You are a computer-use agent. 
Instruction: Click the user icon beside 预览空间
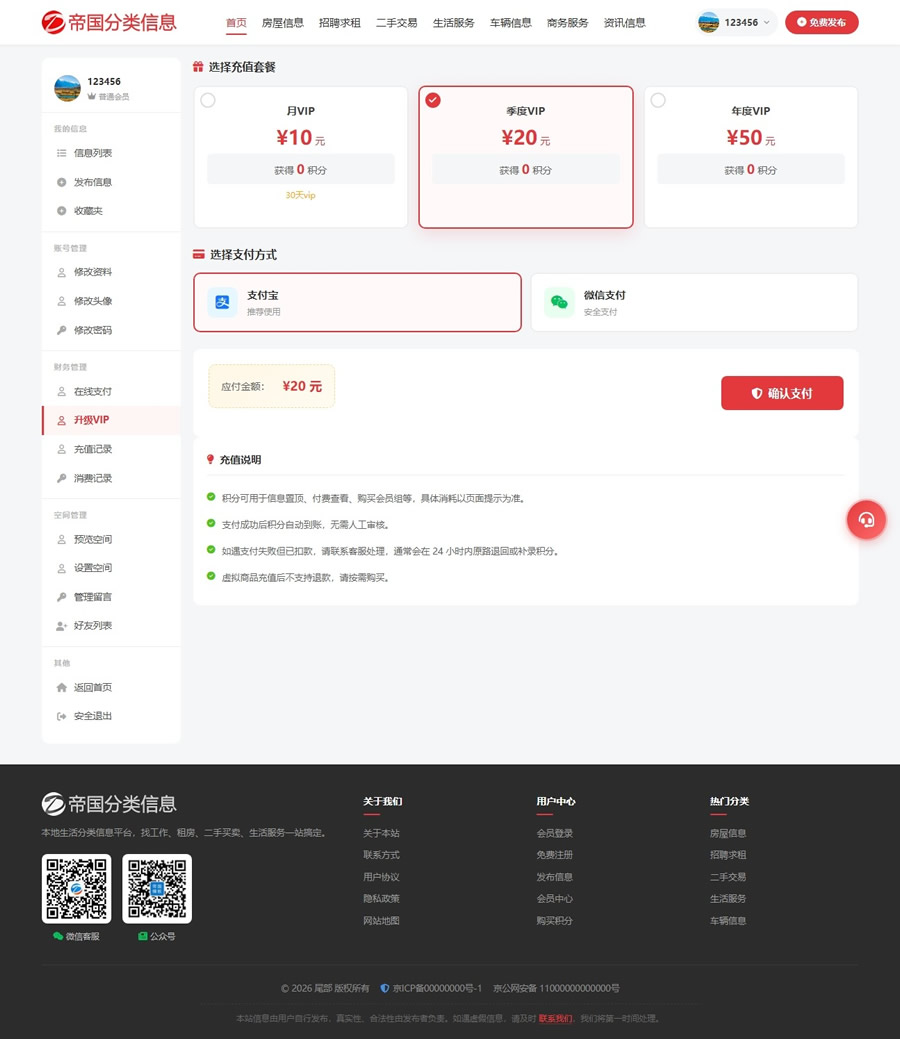tap(62, 539)
